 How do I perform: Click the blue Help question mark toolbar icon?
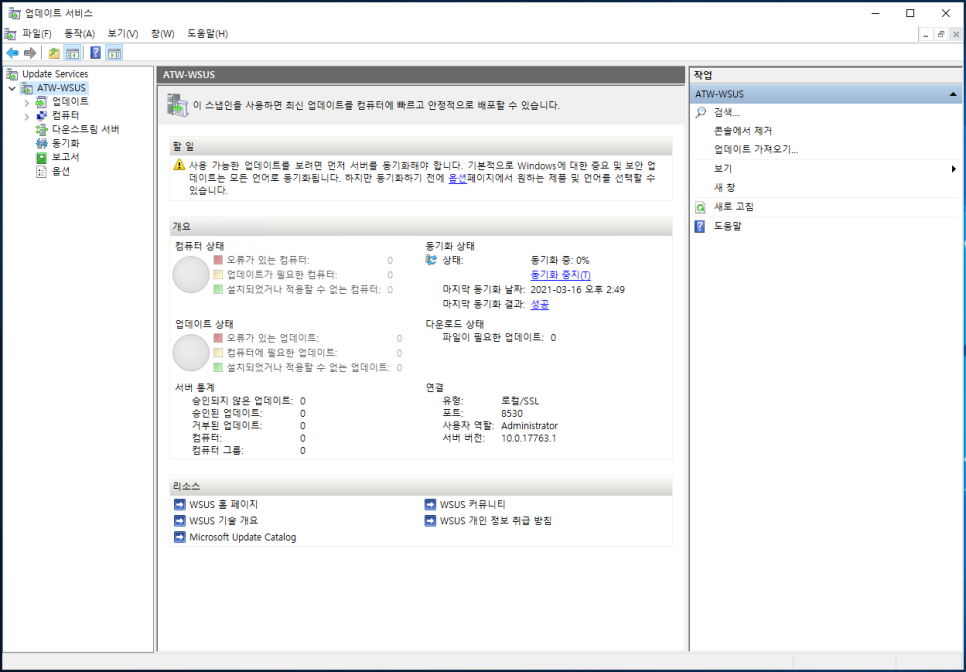(95, 53)
